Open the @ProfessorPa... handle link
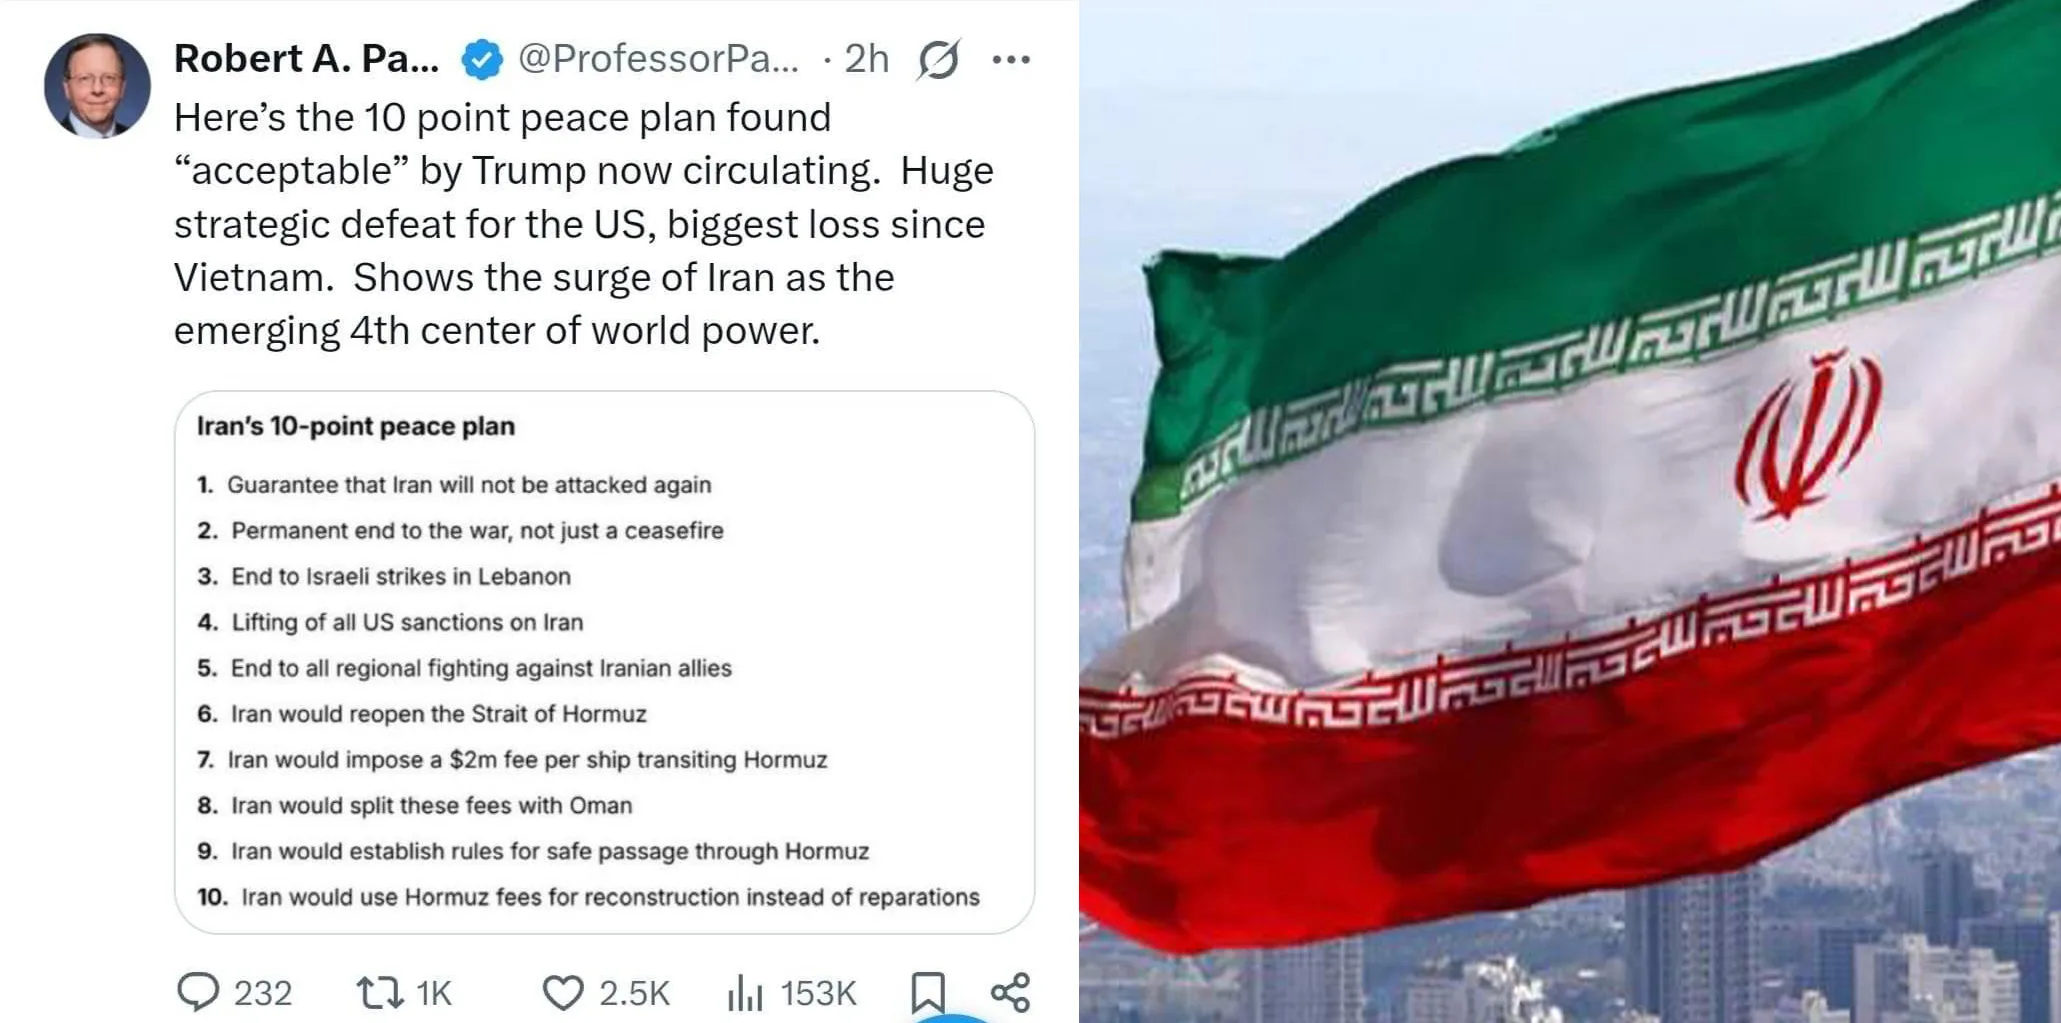The width and height of the screenshot is (2061, 1023). tap(658, 59)
